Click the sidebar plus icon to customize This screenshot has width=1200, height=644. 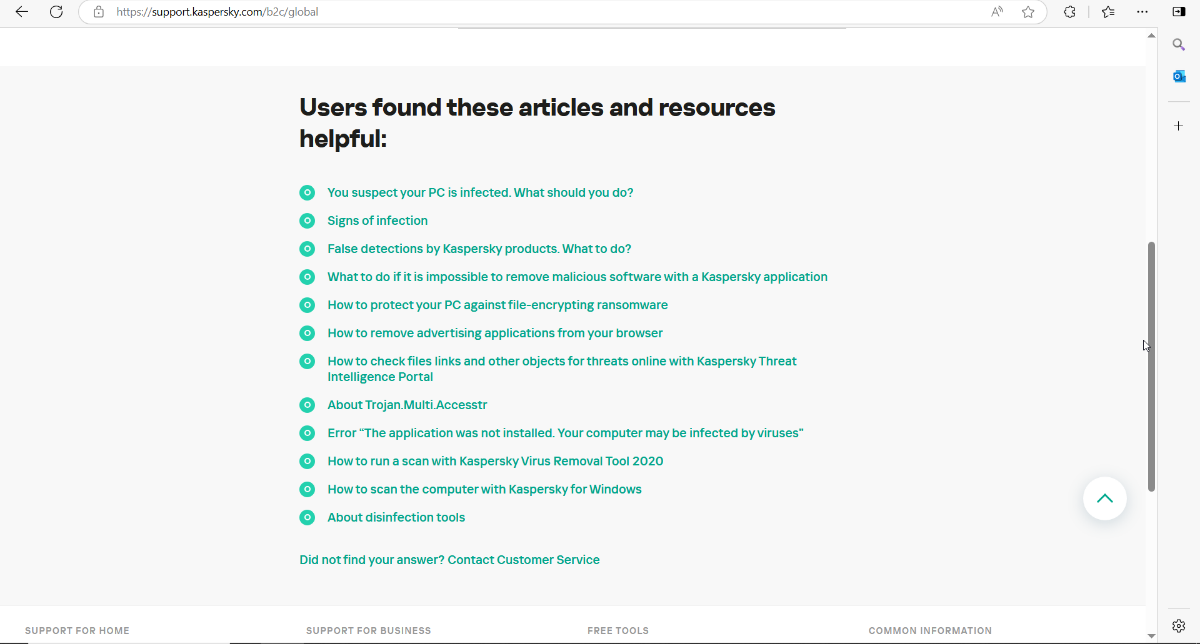point(1179,126)
